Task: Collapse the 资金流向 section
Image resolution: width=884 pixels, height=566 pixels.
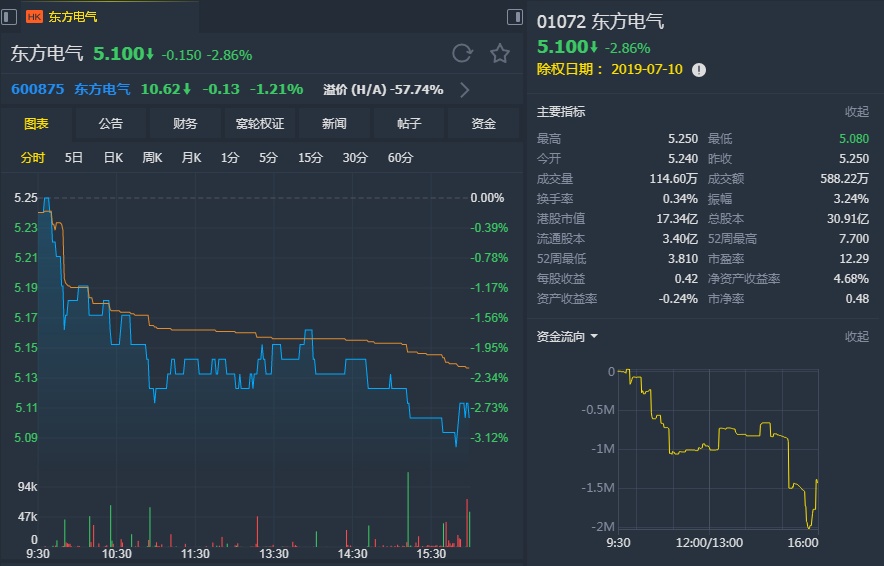Action: tap(857, 337)
